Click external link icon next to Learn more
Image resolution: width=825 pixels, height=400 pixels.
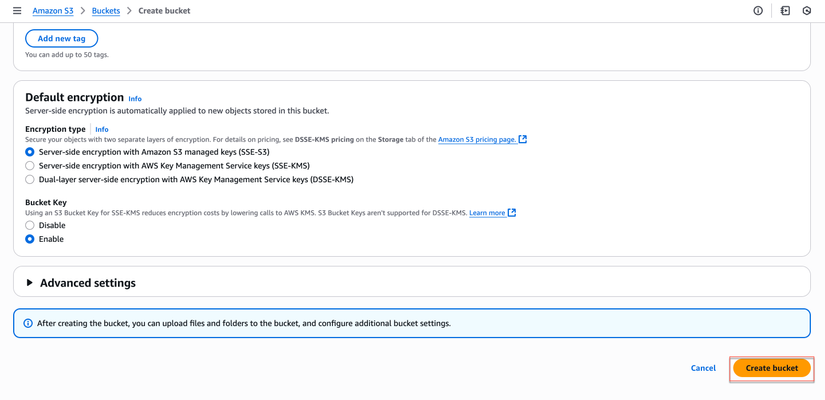512,213
